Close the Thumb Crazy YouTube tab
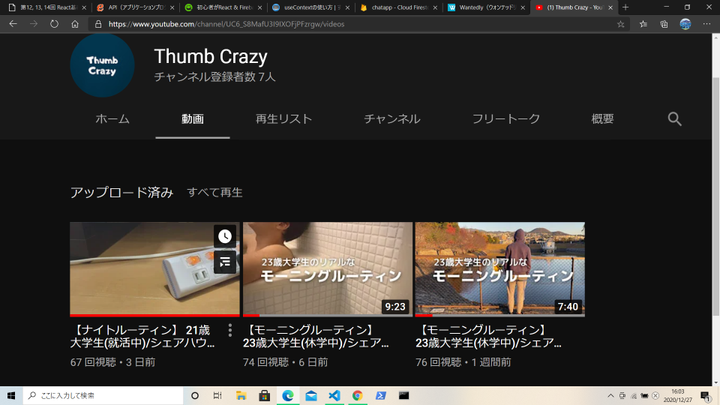720x405 pixels. (610, 8)
